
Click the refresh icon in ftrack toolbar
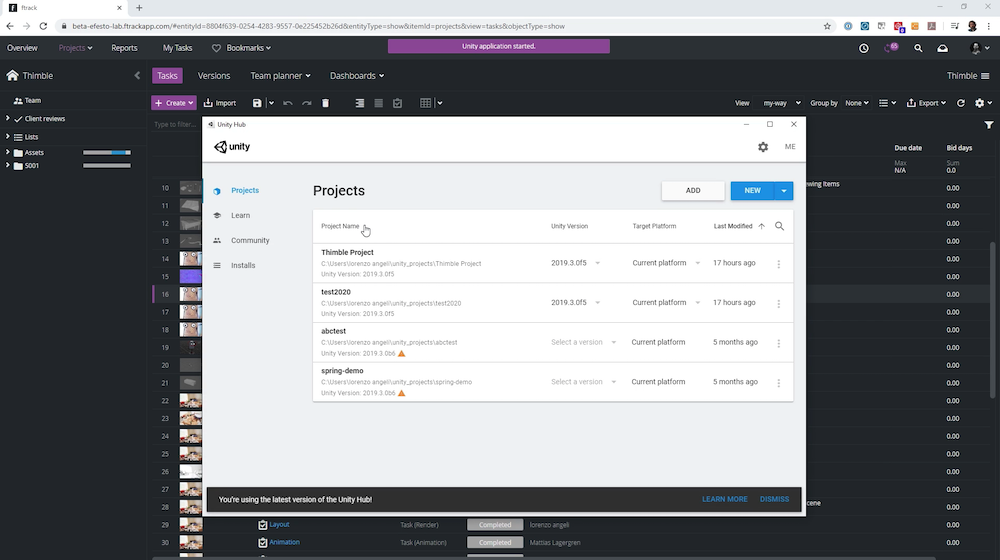coord(960,103)
